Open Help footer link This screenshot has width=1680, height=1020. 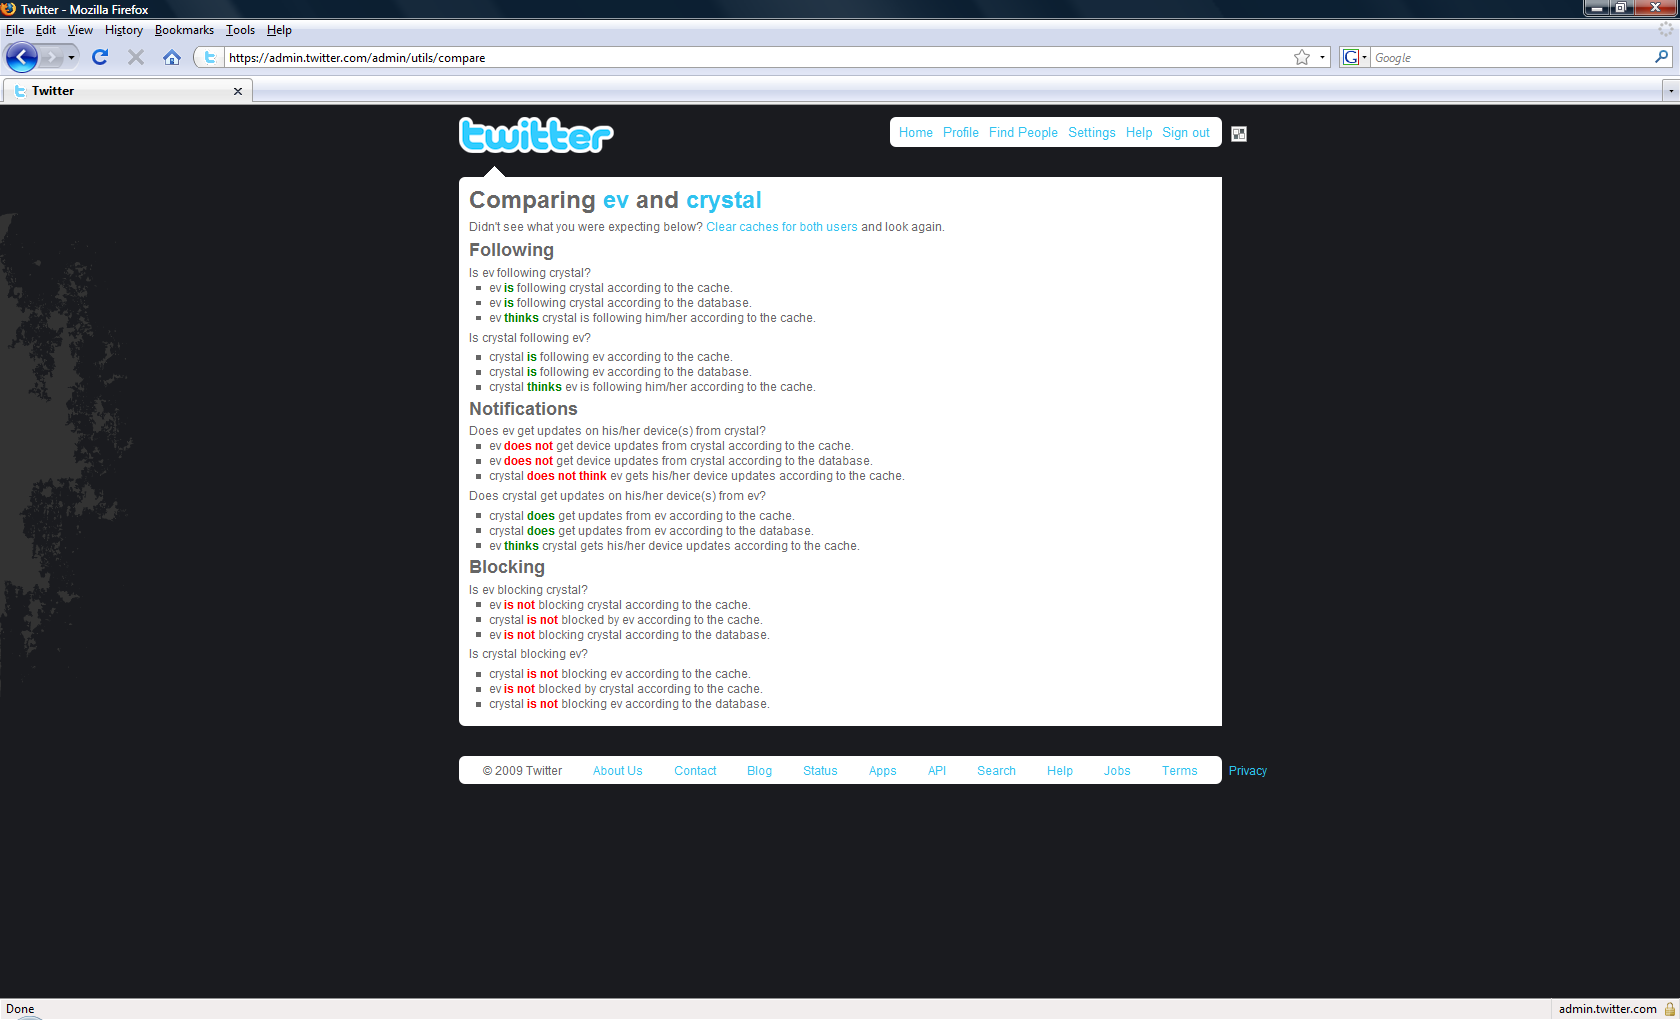1060,771
